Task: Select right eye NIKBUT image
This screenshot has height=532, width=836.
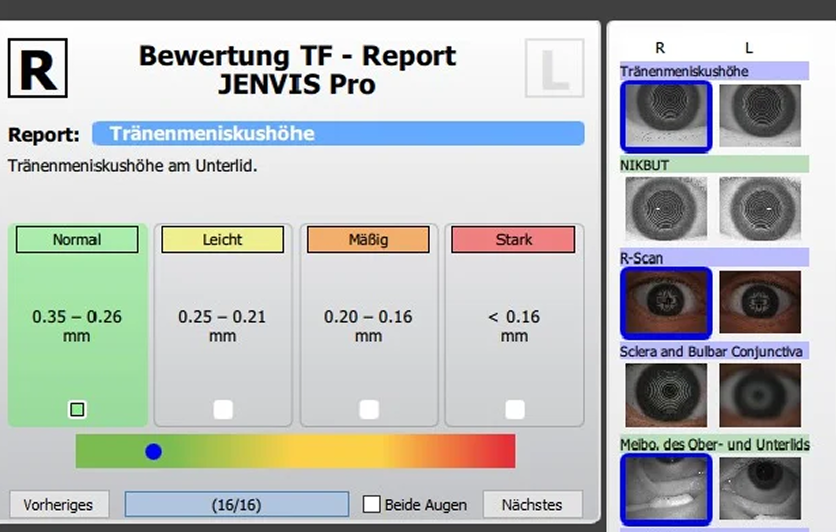Action: click(x=666, y=208)
